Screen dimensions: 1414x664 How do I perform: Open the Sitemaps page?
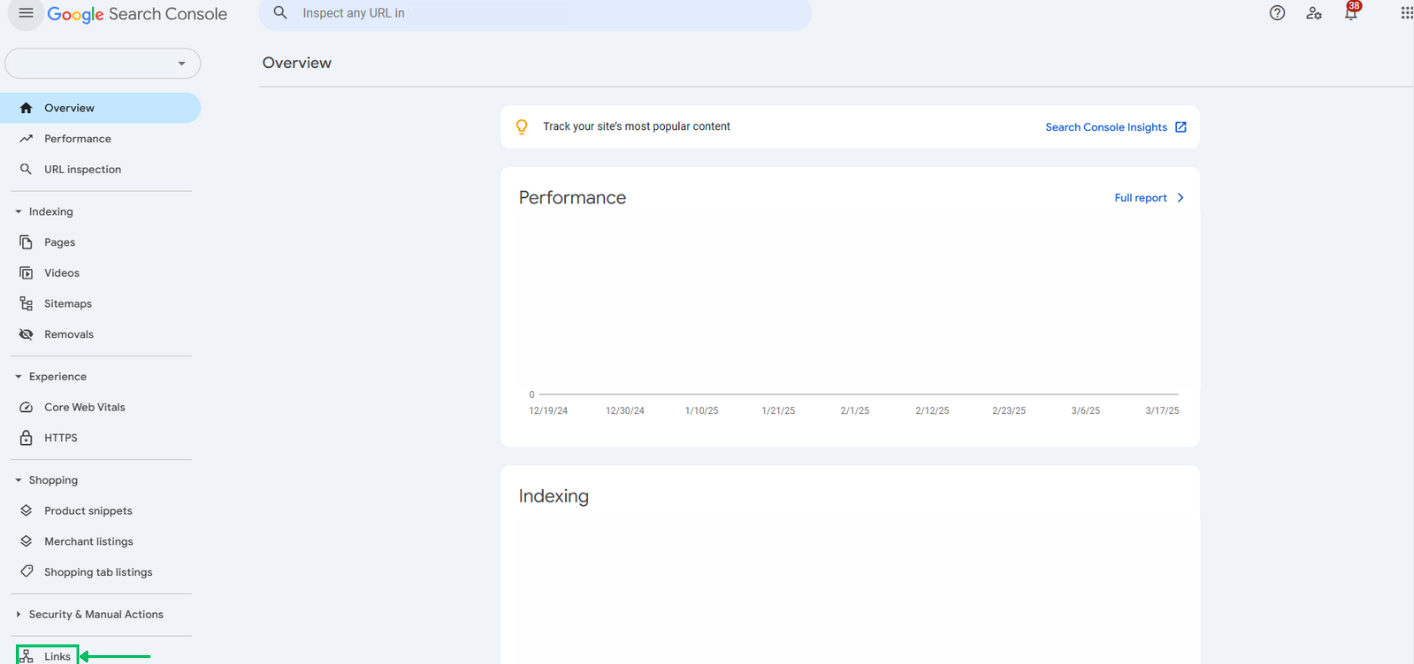coord(67,304)
